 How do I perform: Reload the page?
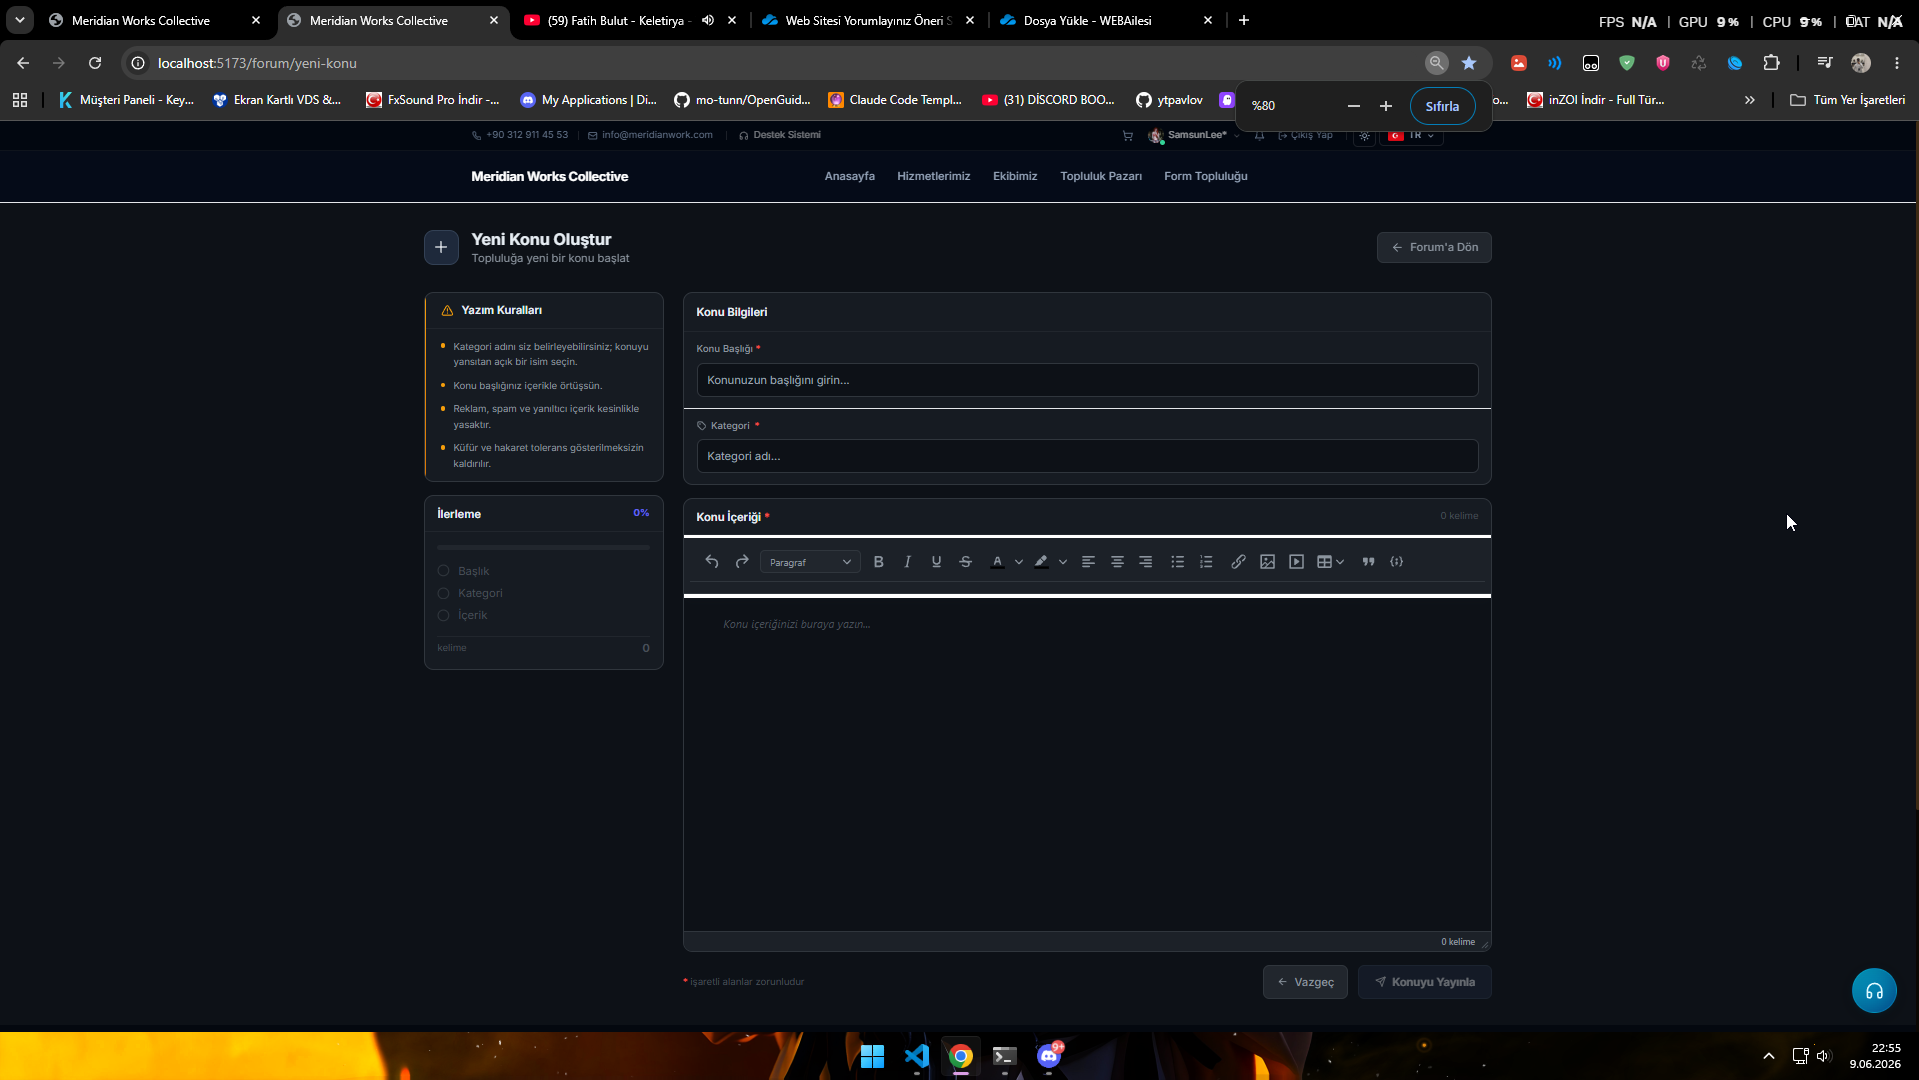(95, 63)
